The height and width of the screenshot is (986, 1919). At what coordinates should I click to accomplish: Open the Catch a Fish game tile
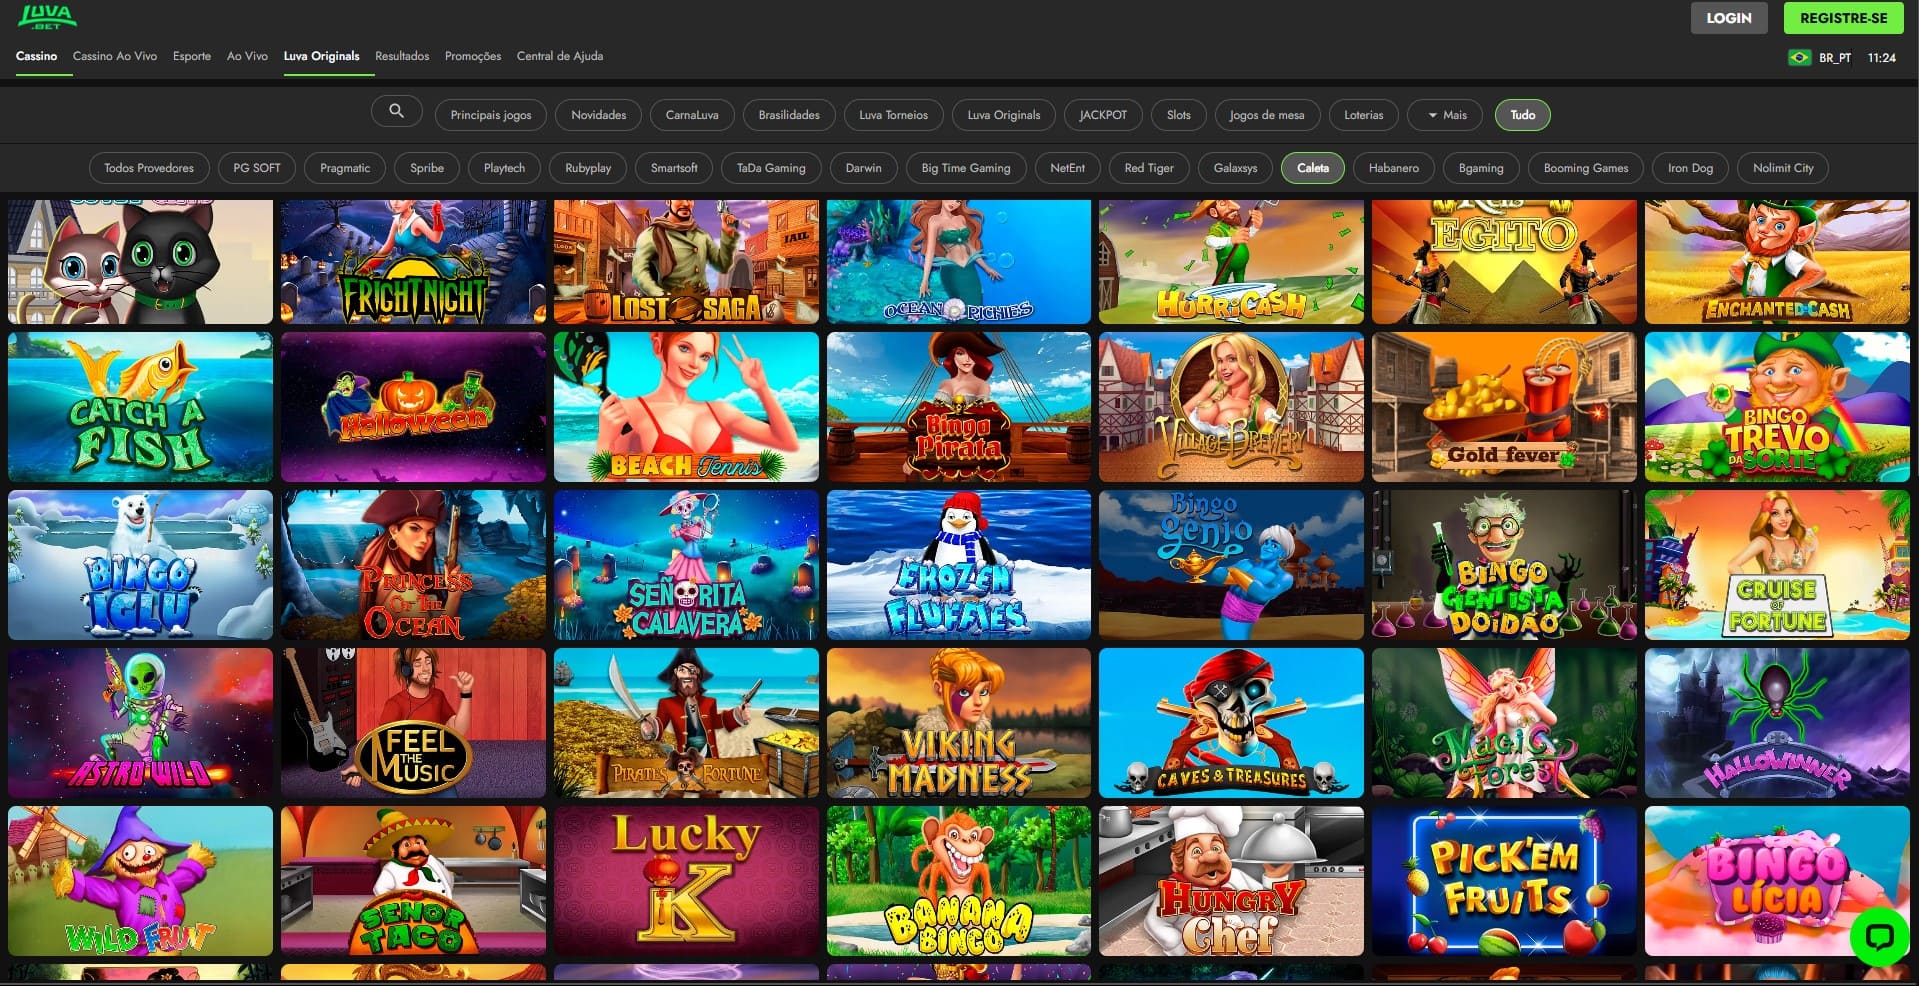click(x=140, y=408)
